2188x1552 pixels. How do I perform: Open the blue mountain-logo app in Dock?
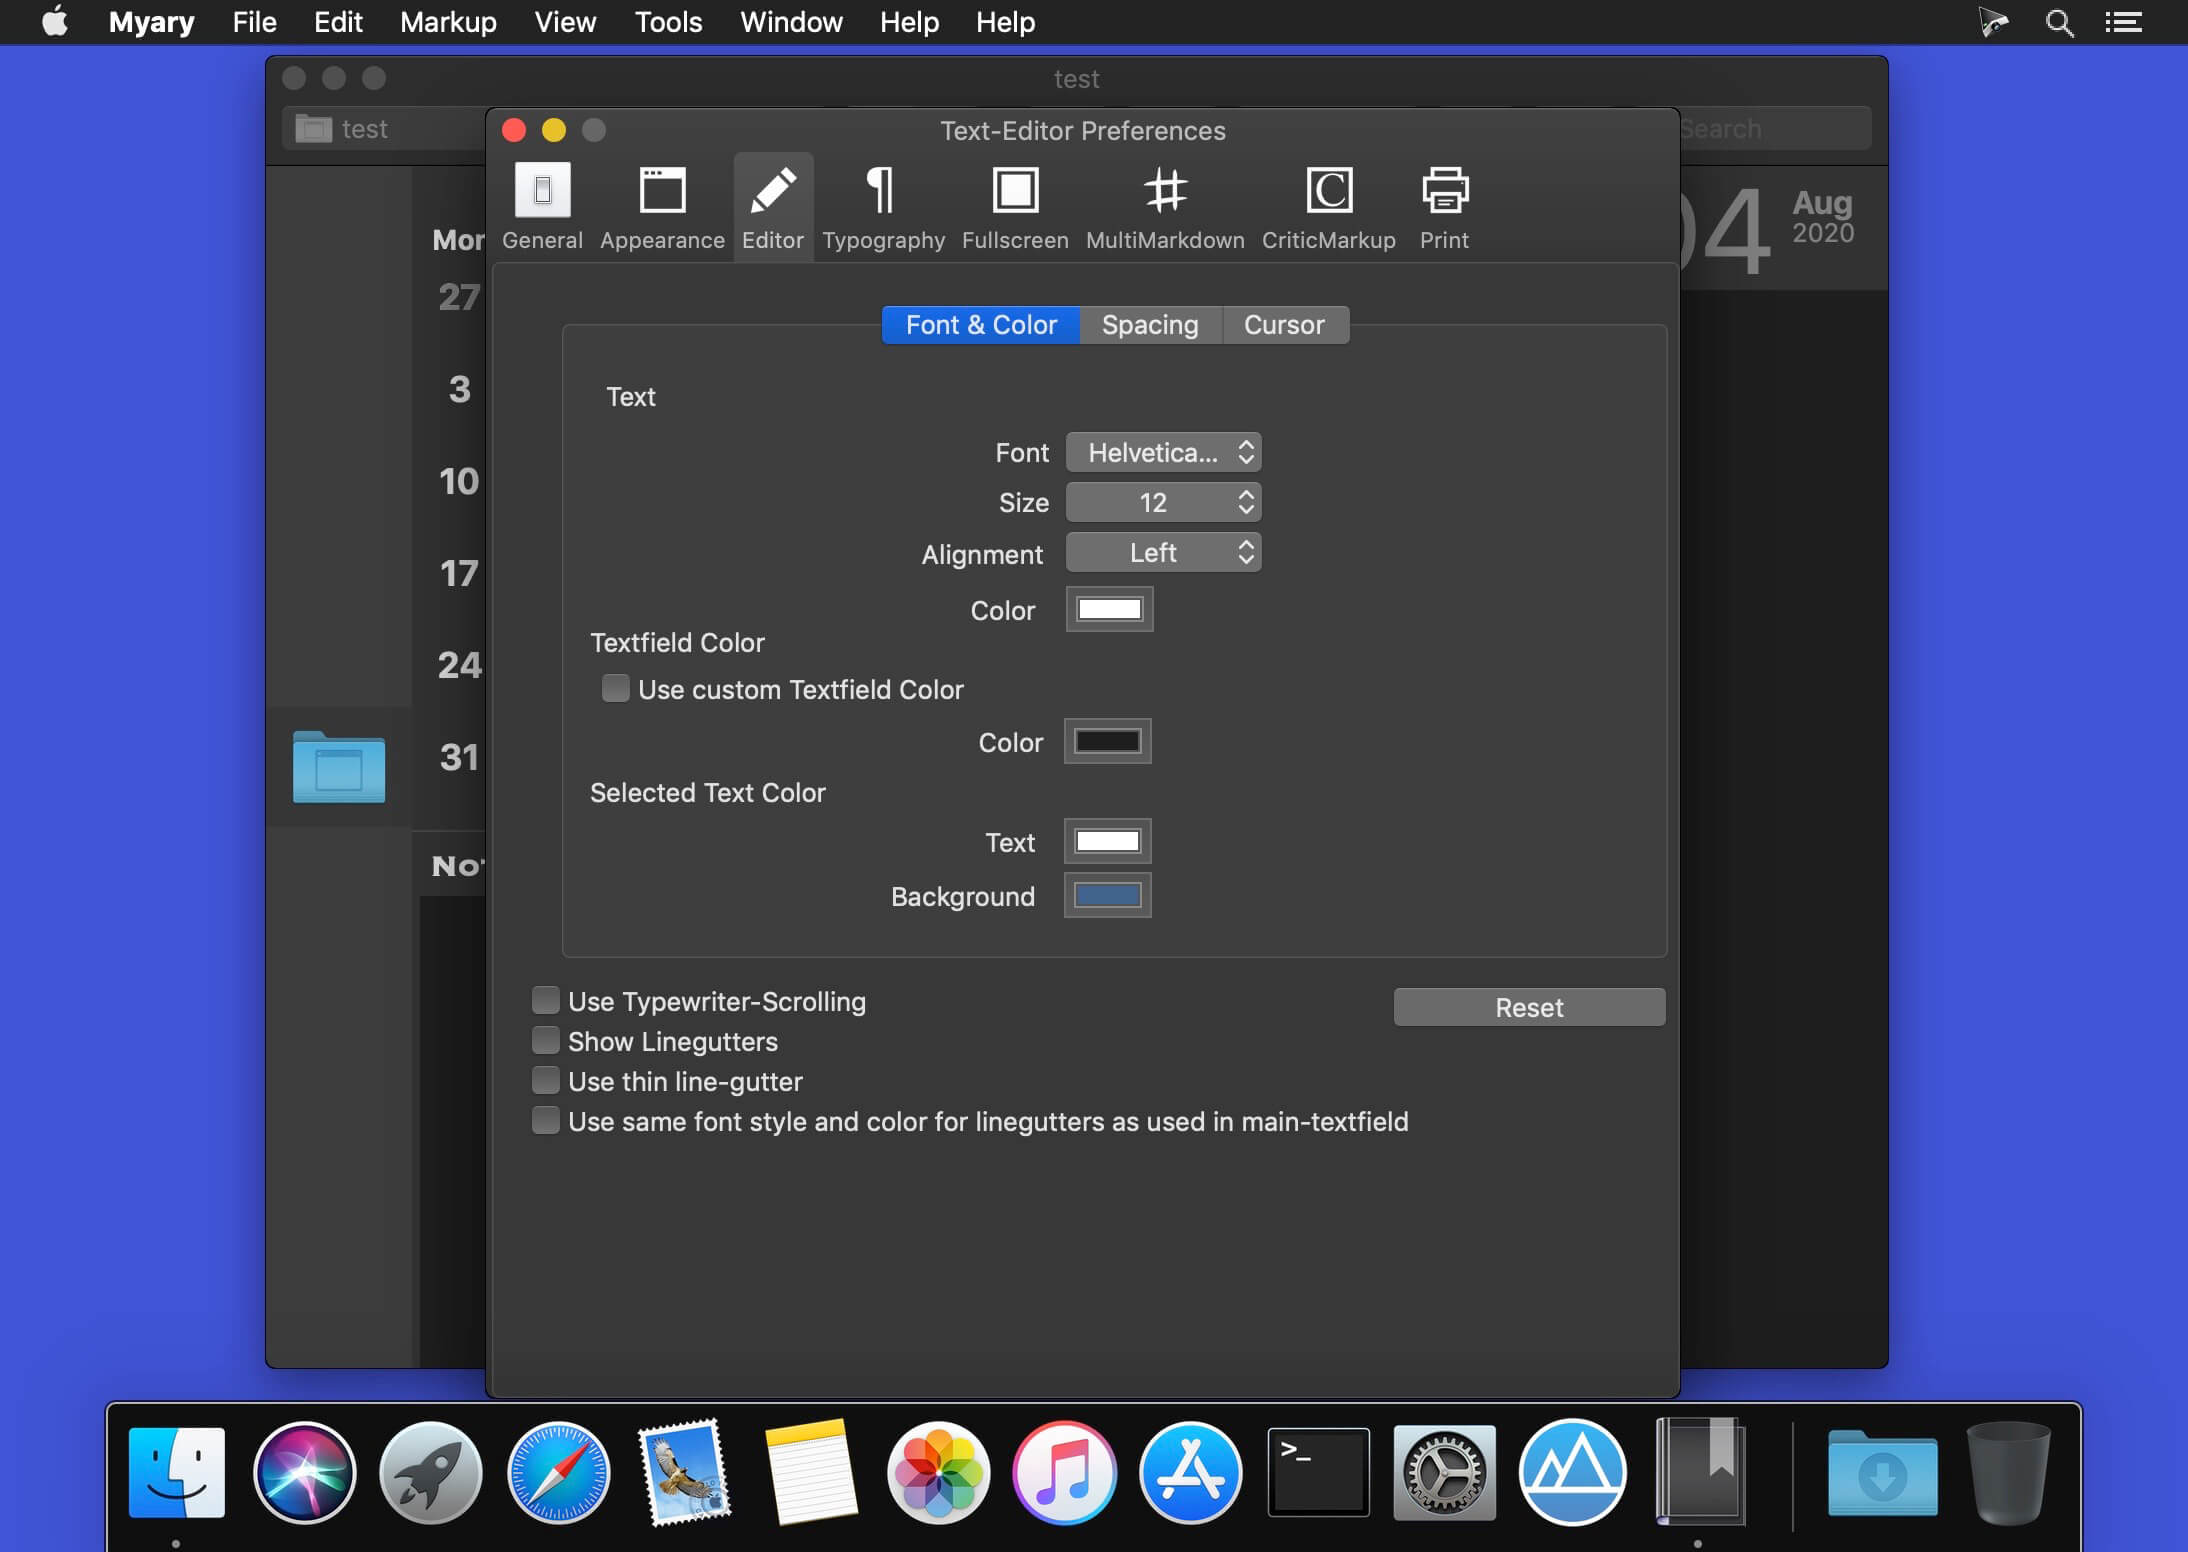coord(1572,1472)
